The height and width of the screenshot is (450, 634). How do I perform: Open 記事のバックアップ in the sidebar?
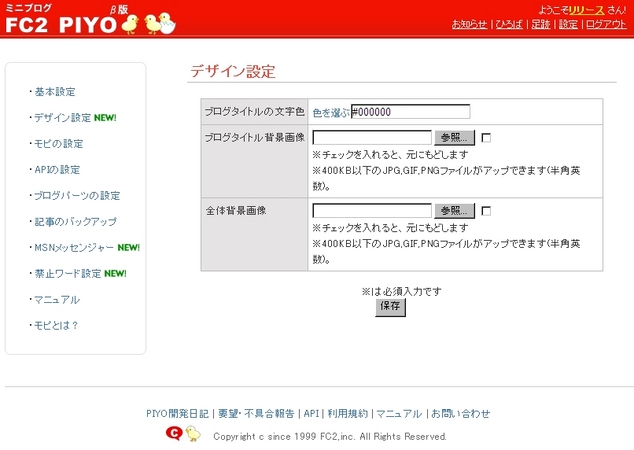[x=76, y=222]
